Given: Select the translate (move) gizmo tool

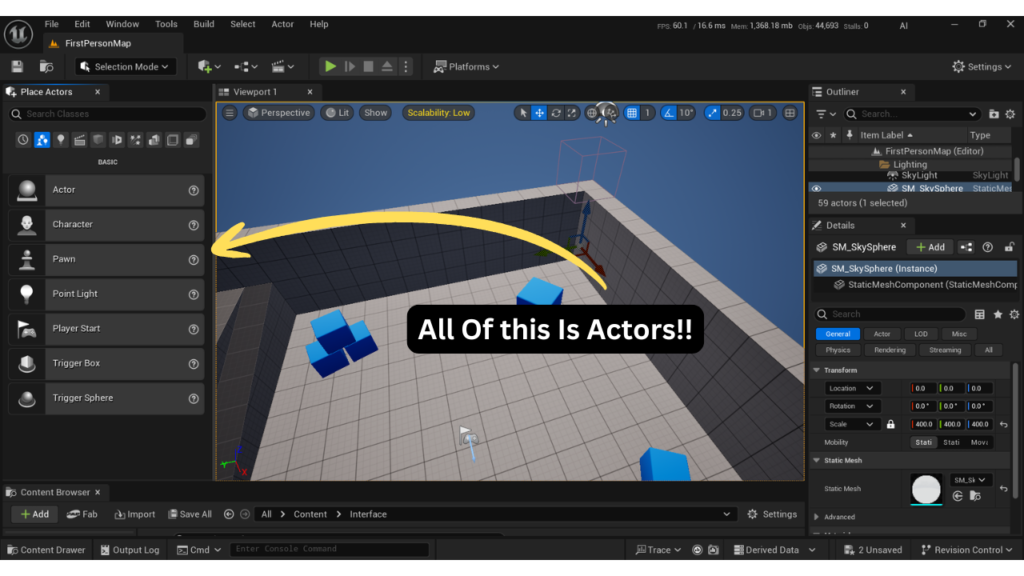Looking at the screenshot, I should coord(539,113).
